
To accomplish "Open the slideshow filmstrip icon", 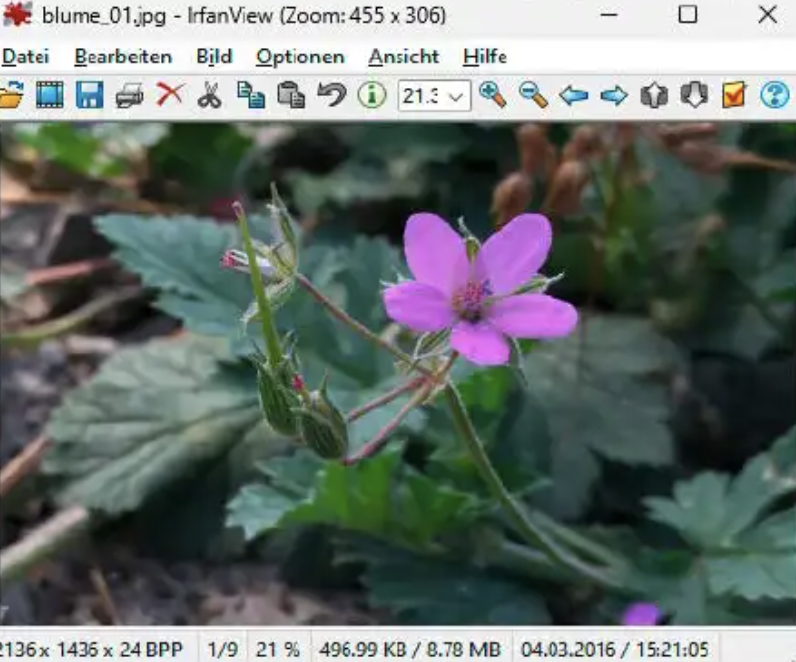I will click(x=50, y=96).
